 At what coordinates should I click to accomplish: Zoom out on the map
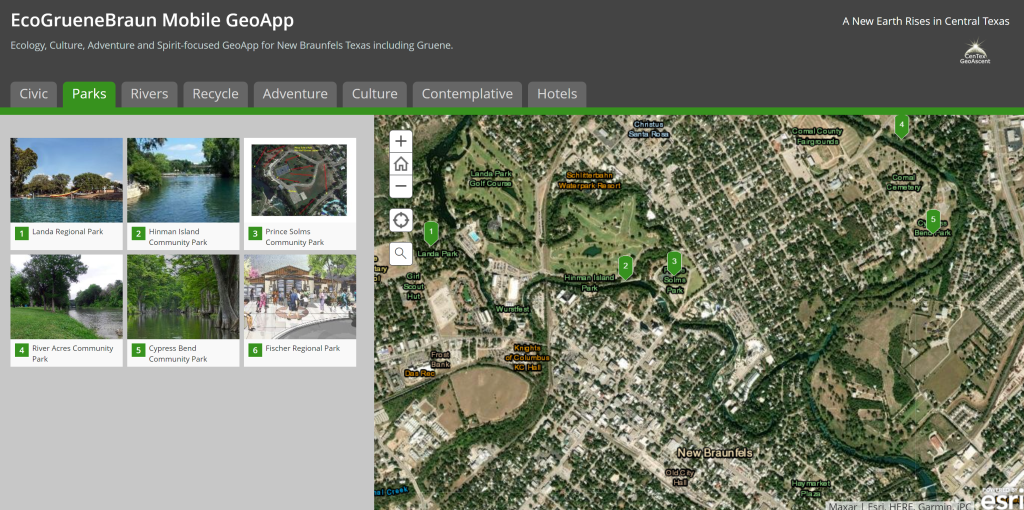pyautogui.click(x=401, y=186)
